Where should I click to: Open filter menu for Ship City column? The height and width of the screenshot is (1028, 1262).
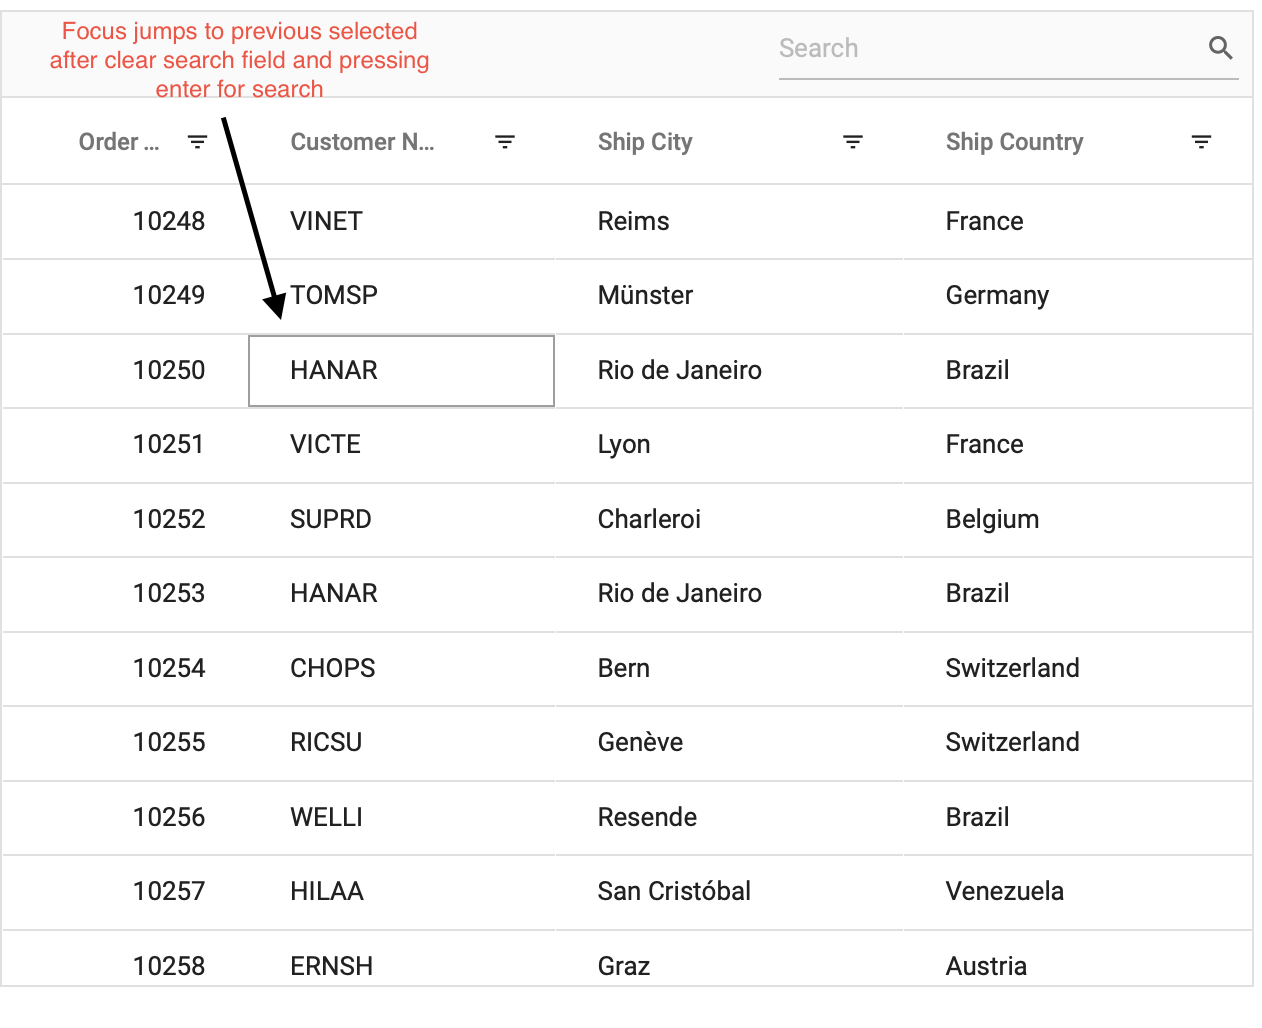853,142
